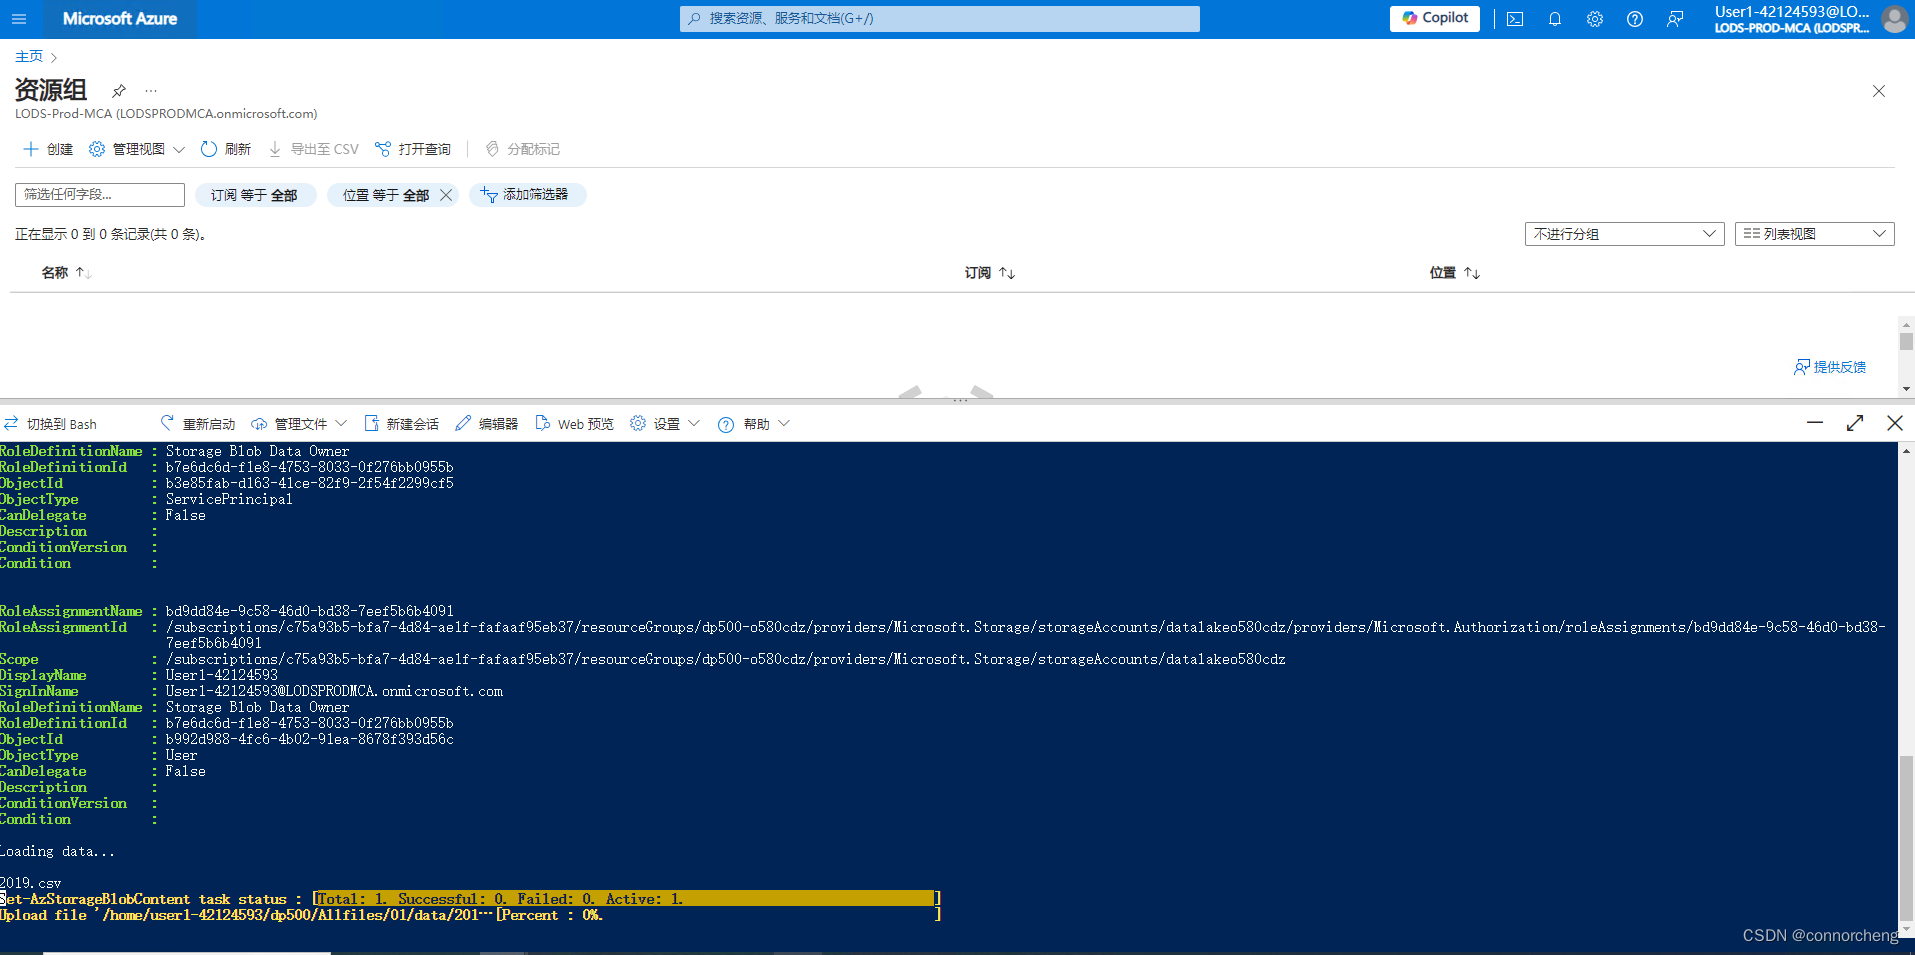Click 分配标记
1915x955 pixels.
click(522, 149)
